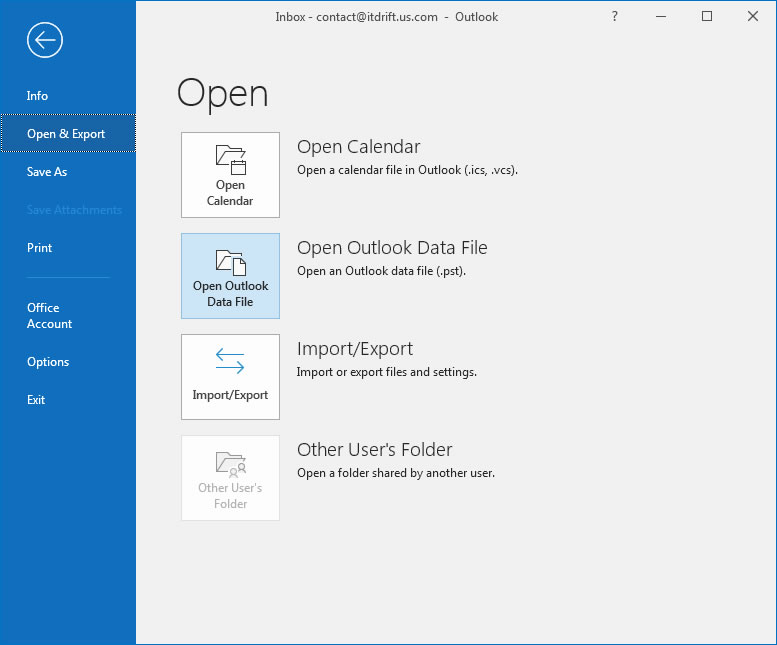Click the 'Open Calendar' heading text
Viewport: 777px width, 645px height.
tap(358, 147)
